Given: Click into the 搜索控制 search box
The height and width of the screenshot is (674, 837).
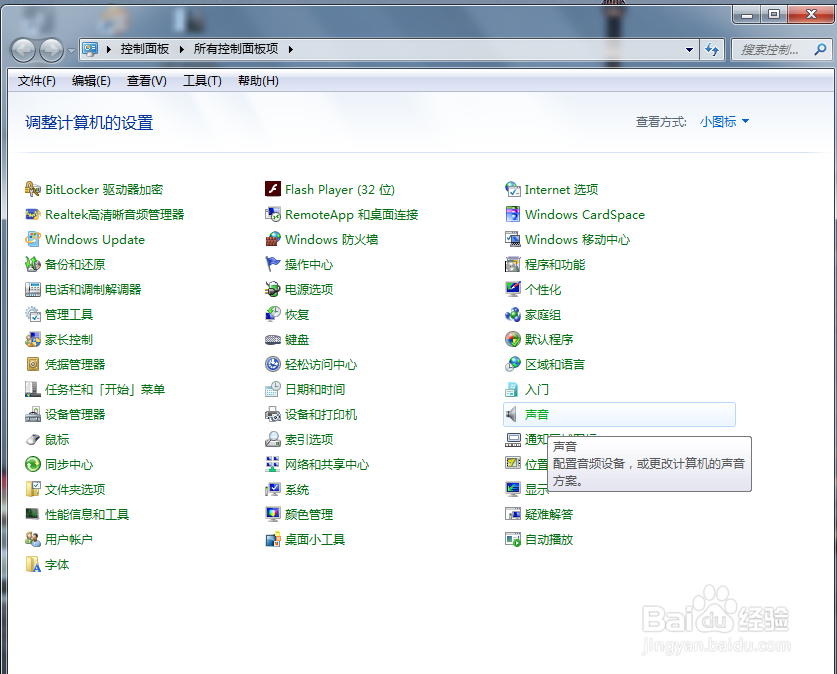Looking at the screenshot, I should point(771,50).
